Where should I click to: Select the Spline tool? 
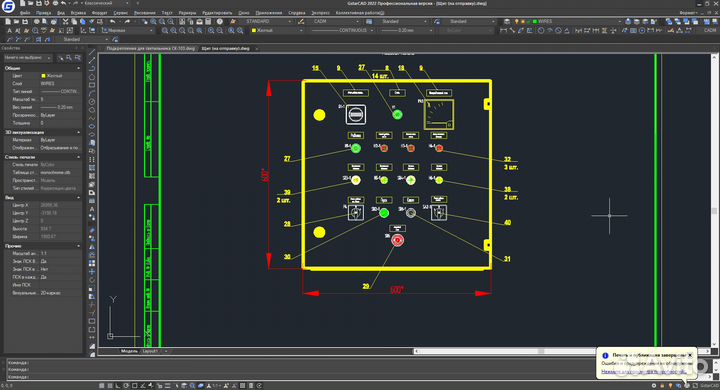click(92, 118)
